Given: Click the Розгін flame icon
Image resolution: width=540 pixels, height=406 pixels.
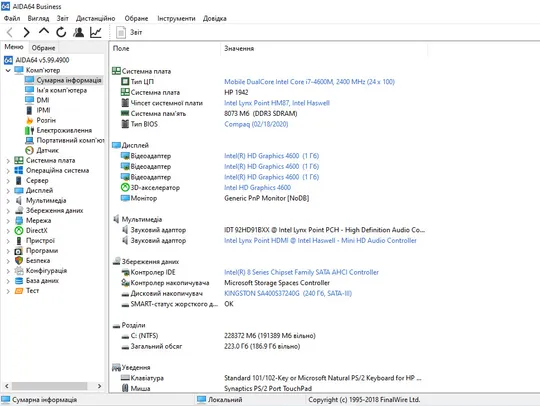Looking at the screenshot, I should tap(30, 120).
